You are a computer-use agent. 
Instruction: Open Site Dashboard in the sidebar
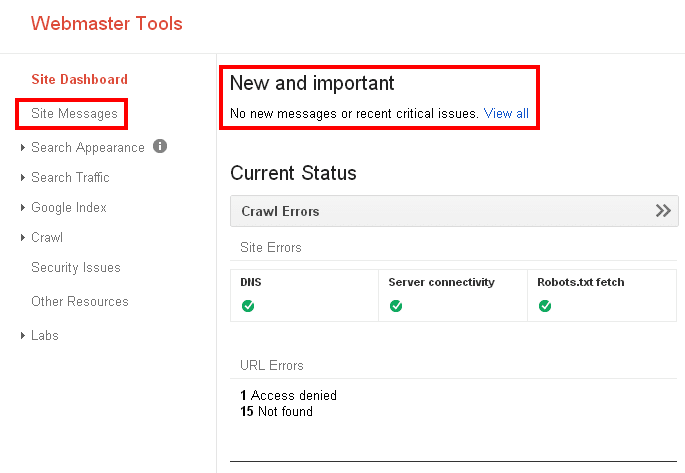80,79
